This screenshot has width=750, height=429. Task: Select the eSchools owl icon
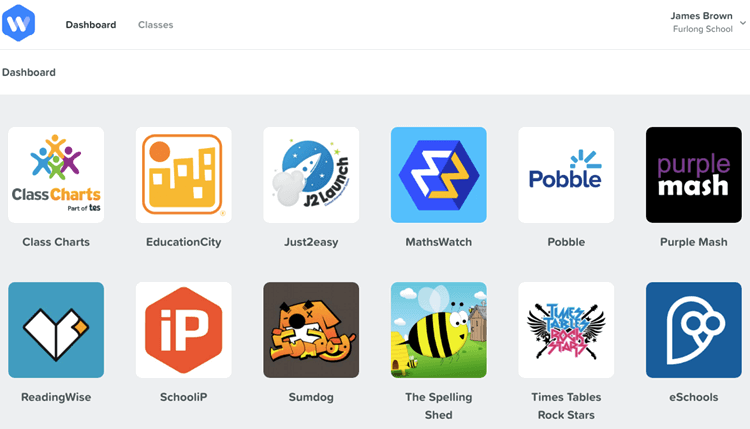pos(694,330)
